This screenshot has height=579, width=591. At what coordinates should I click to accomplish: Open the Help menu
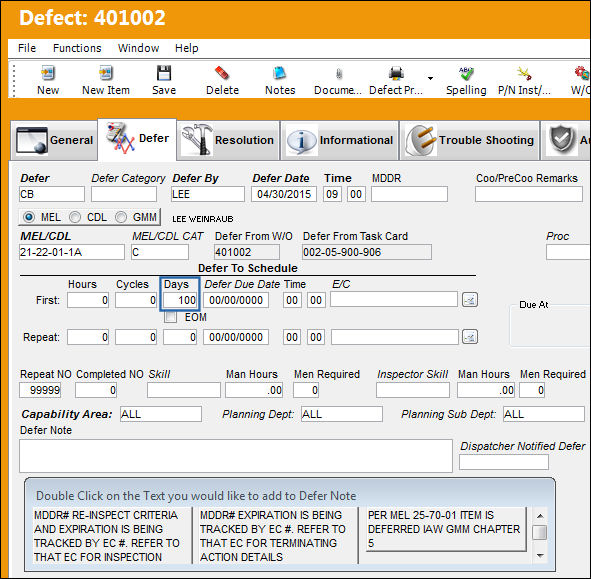point(187,48)
